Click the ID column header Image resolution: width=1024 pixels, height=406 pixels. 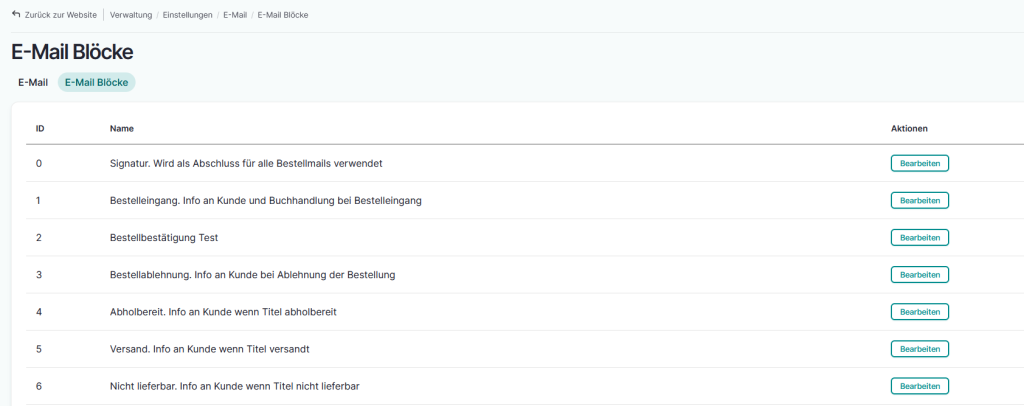click(40, 129)
